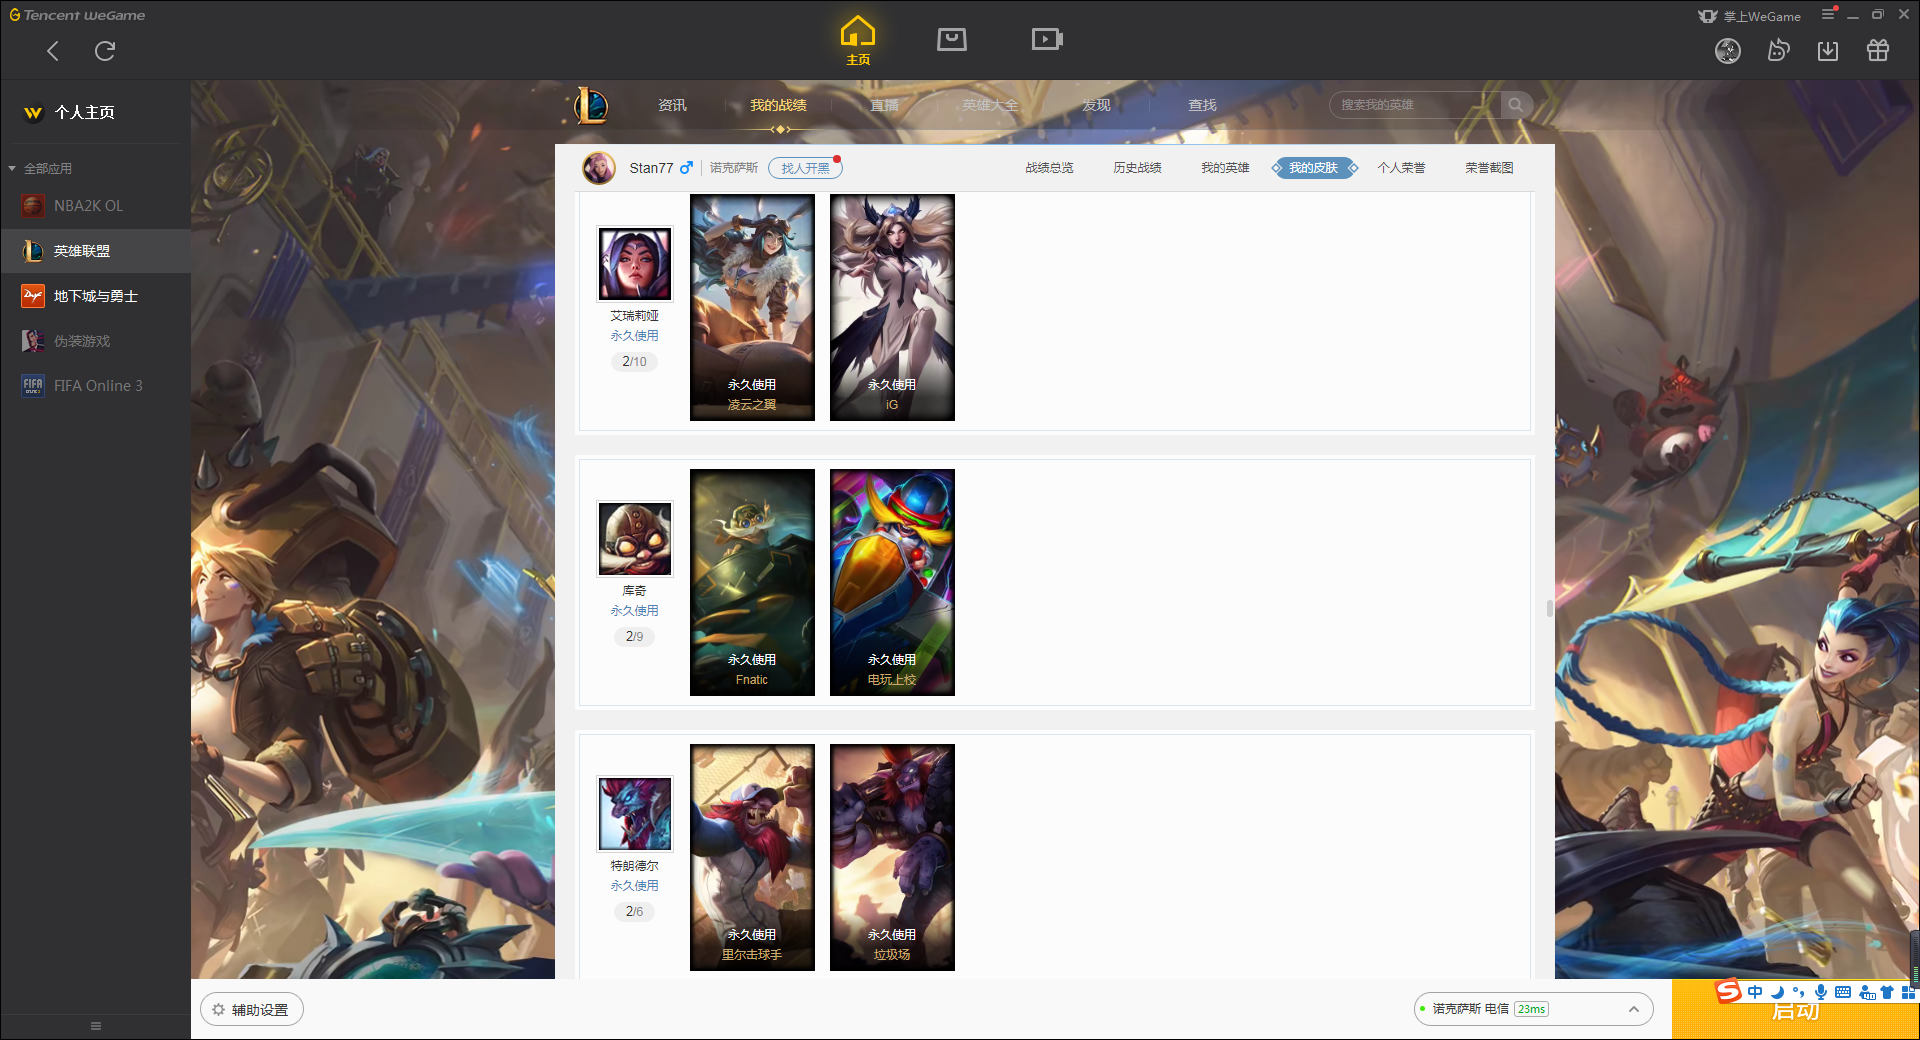The width and height of the screenshot is (1920, 1040).
Task: Open the 垃圾场 skin card
Action: click(892, 857)
